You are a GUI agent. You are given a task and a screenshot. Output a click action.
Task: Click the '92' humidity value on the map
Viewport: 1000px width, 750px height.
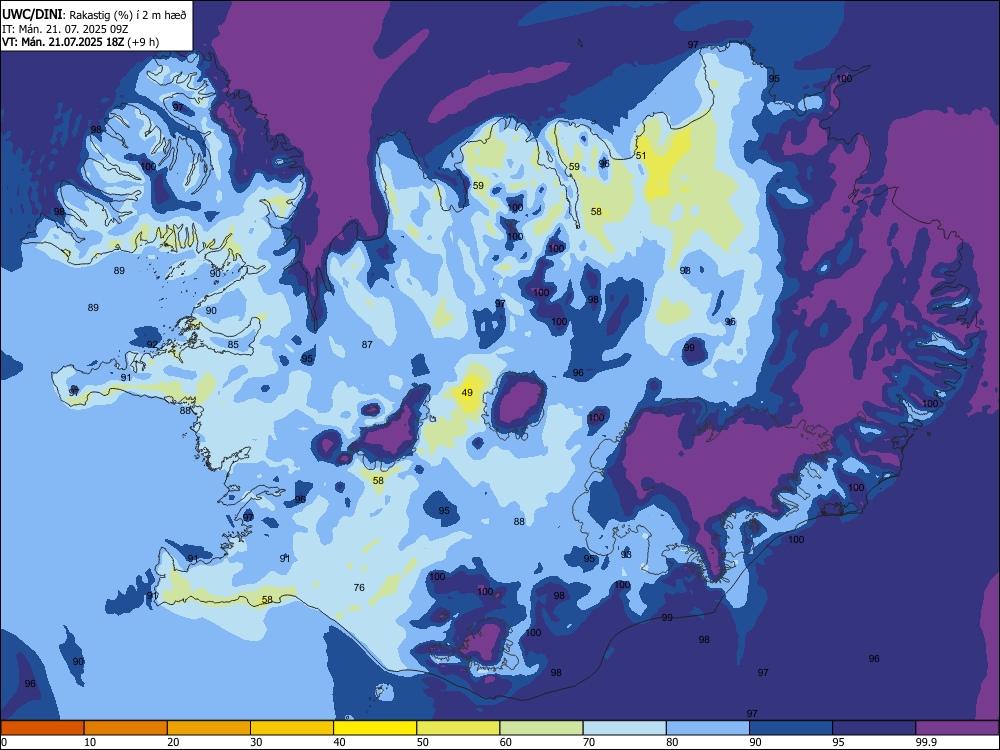click(152, 344)
